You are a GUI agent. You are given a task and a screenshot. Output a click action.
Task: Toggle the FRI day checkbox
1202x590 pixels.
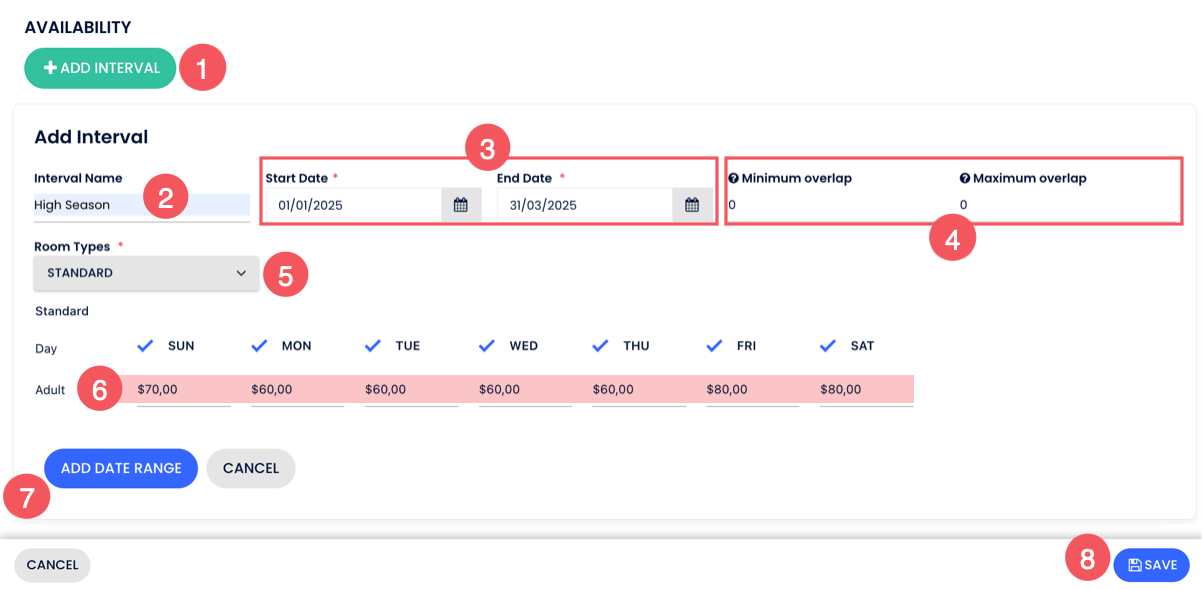[x=714, y=345]
